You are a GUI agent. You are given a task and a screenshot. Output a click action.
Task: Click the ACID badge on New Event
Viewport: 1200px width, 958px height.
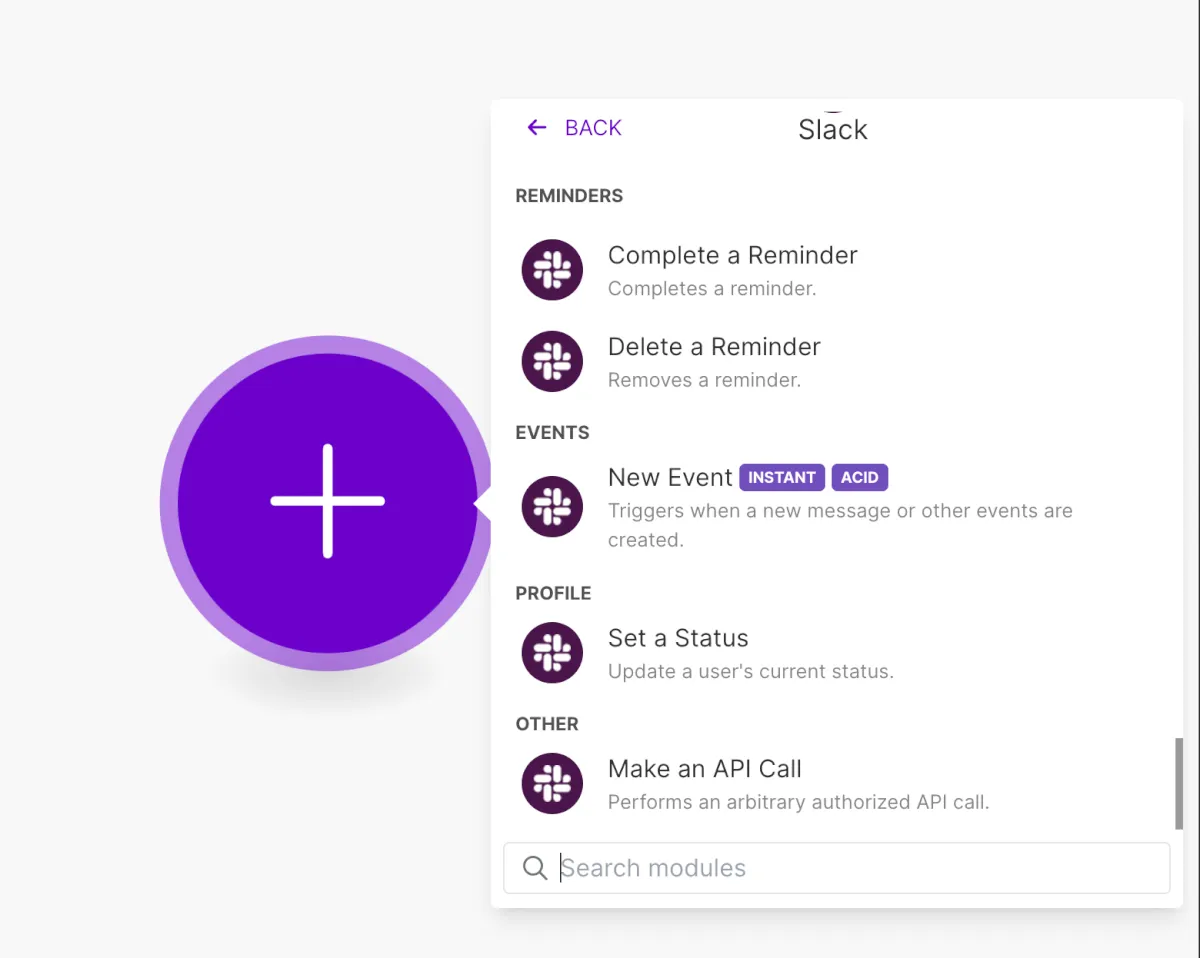(859, 477)
